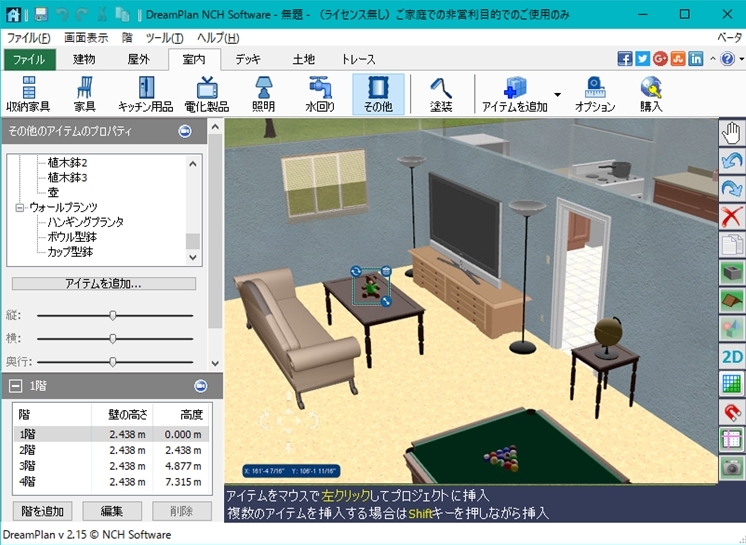Share on Google Plus
The width and height of the screenshot is (746, 545).
tap(660, 59)
